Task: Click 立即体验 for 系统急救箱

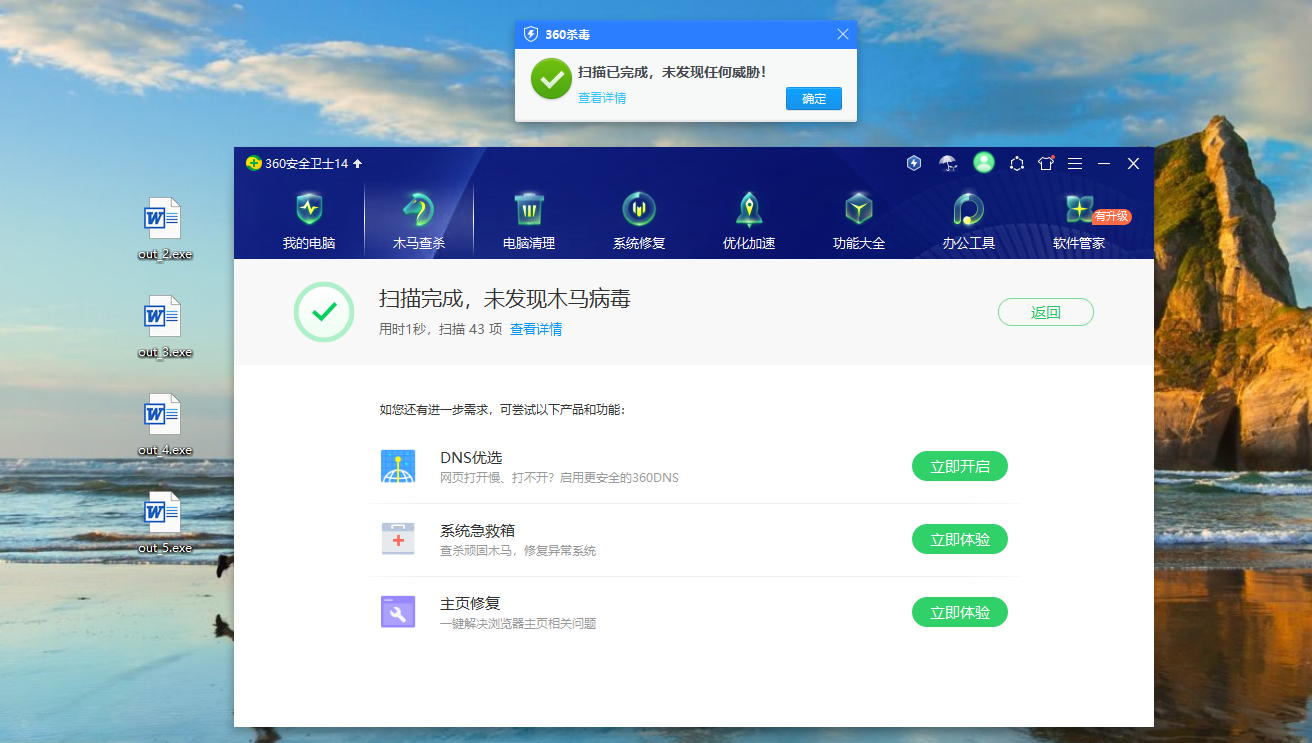Action: [x=959, y=539]
